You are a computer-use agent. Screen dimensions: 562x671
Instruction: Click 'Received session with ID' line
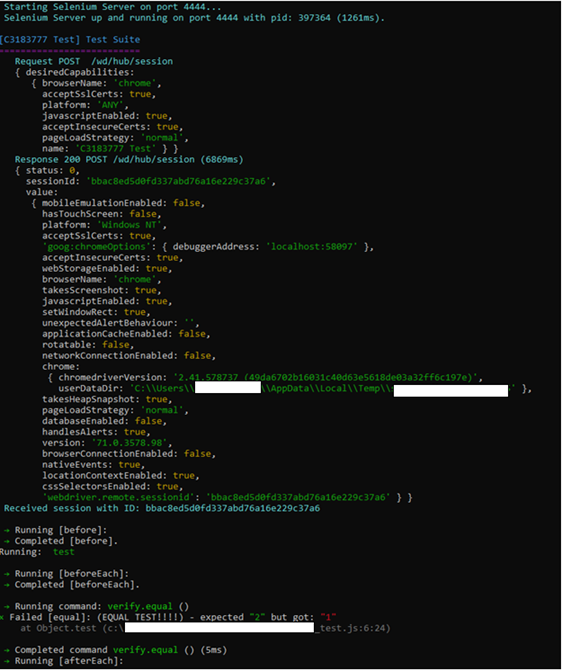click(162, 508)
